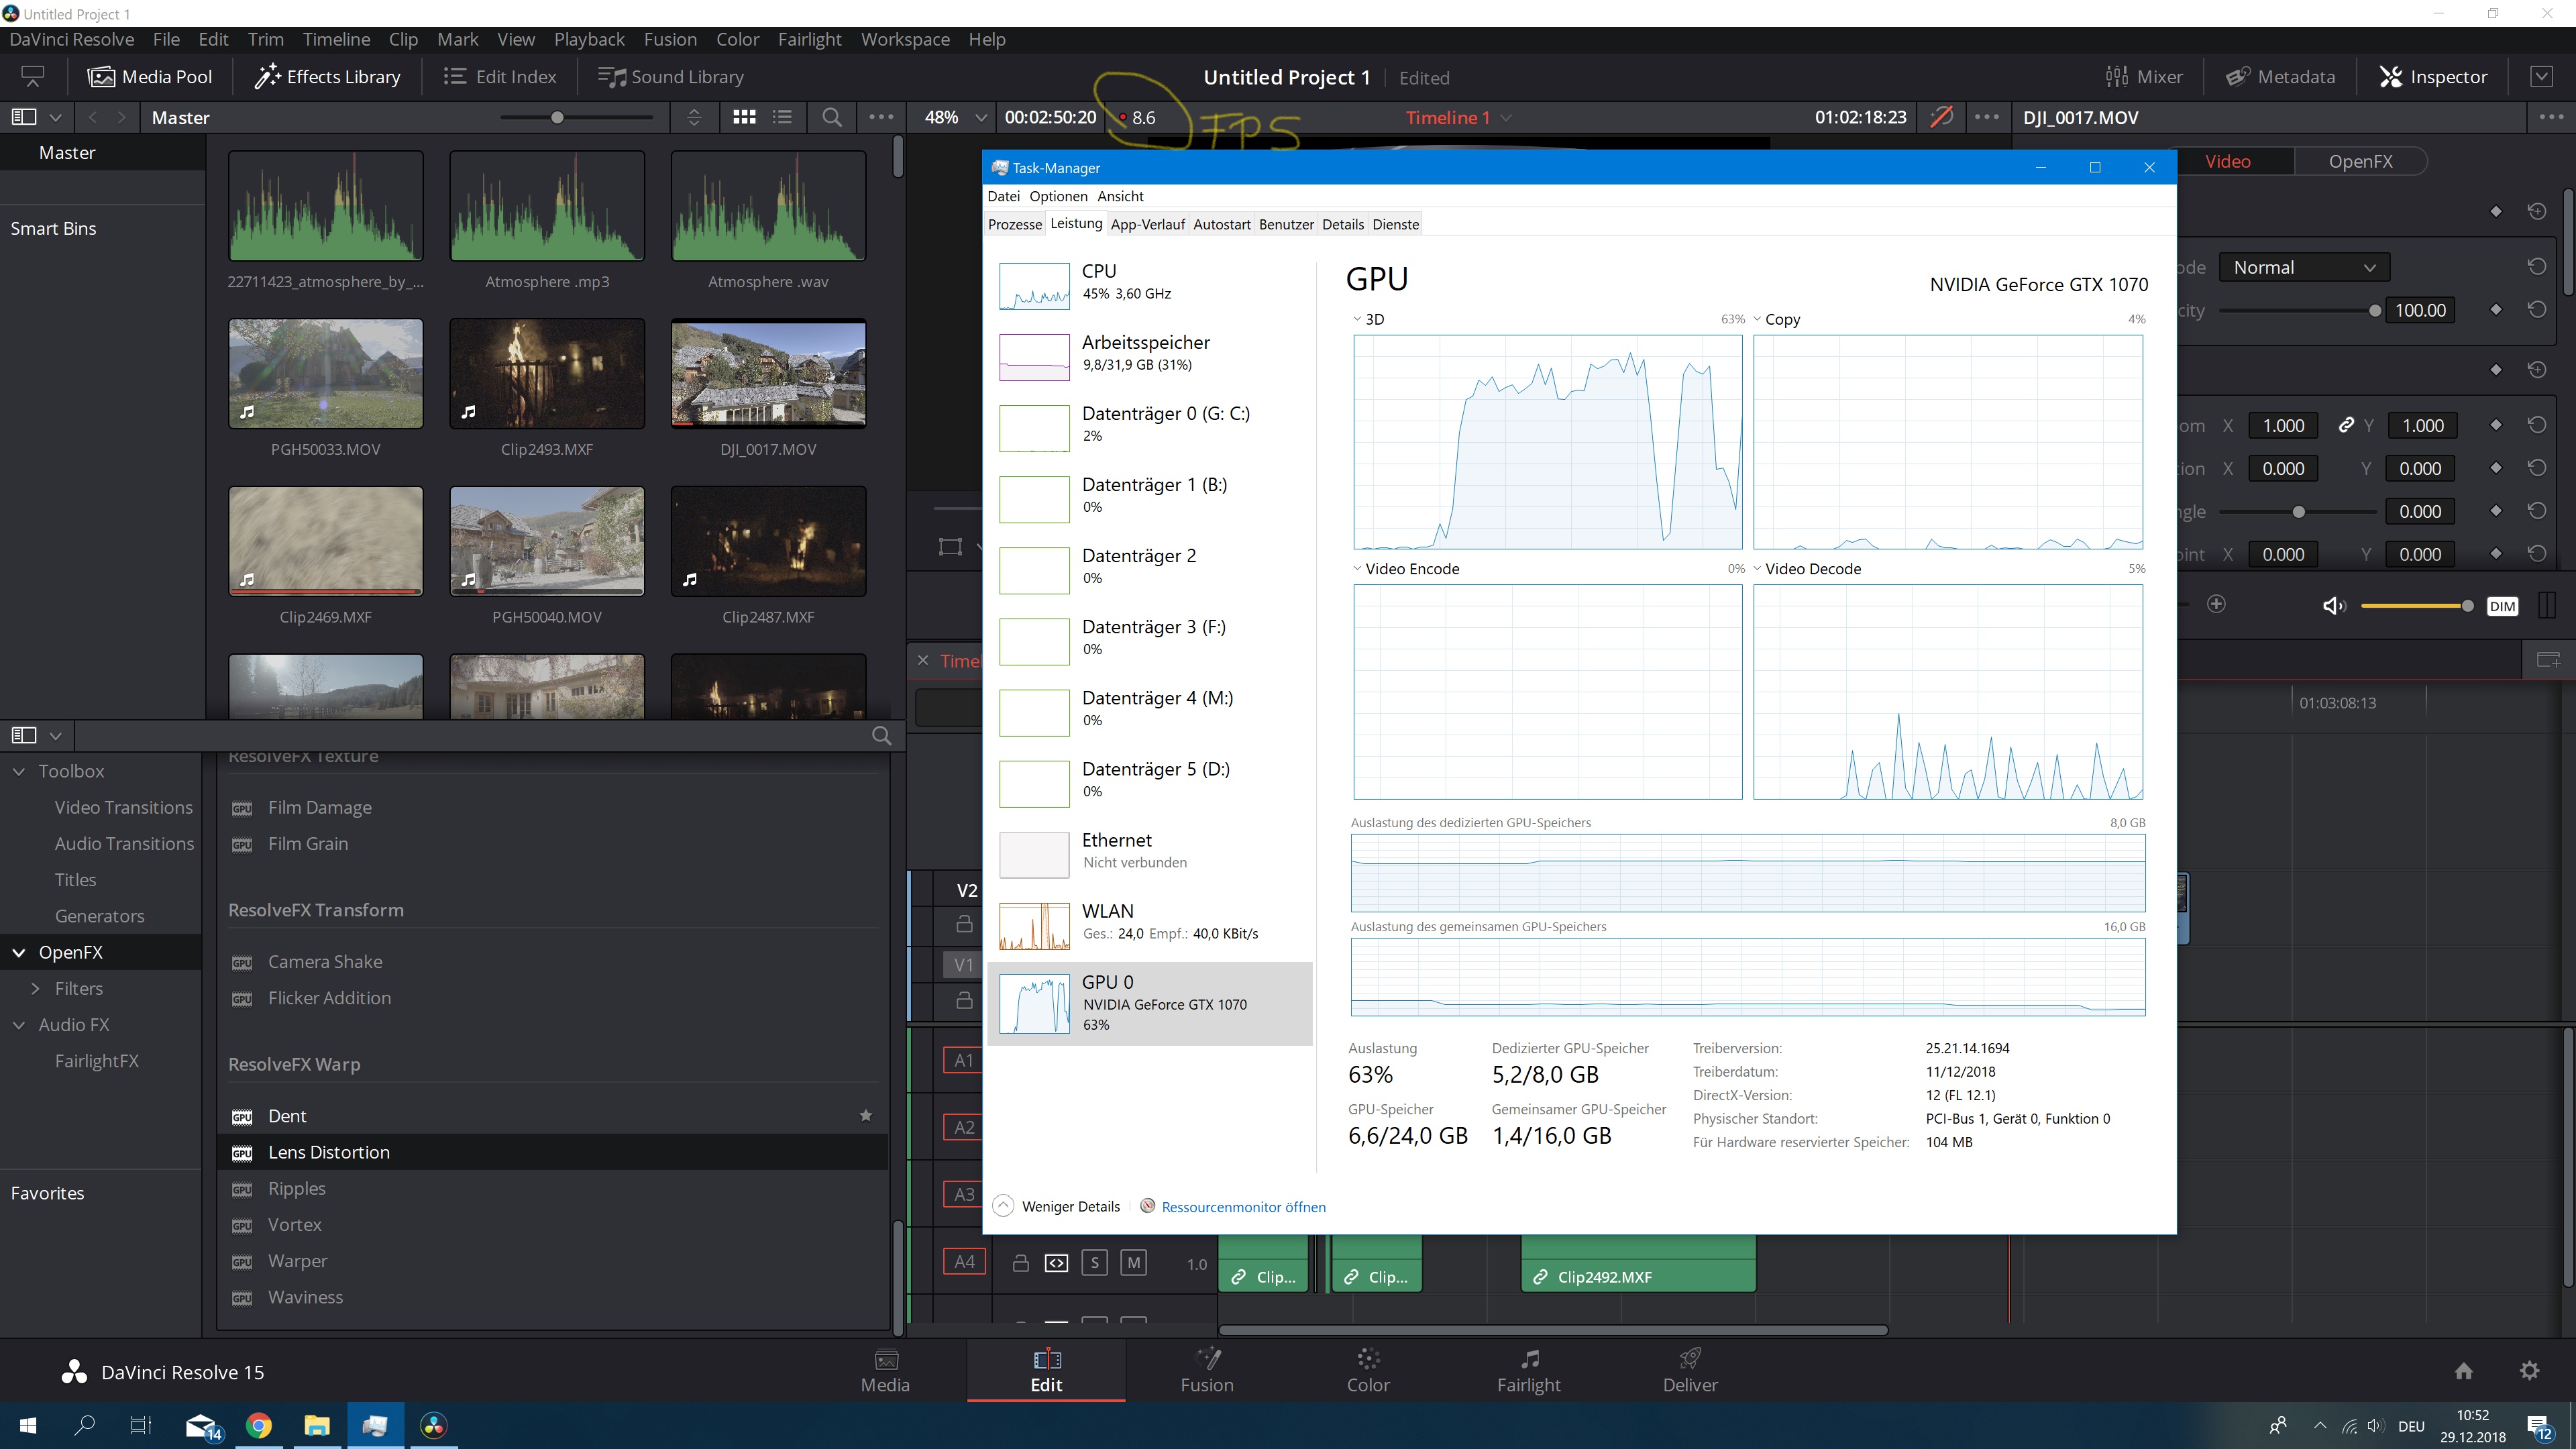2576x1449 pixels.
Task: Collapse the OpenFX tree item
Action: pyautogui.click(x=19, y=952)
